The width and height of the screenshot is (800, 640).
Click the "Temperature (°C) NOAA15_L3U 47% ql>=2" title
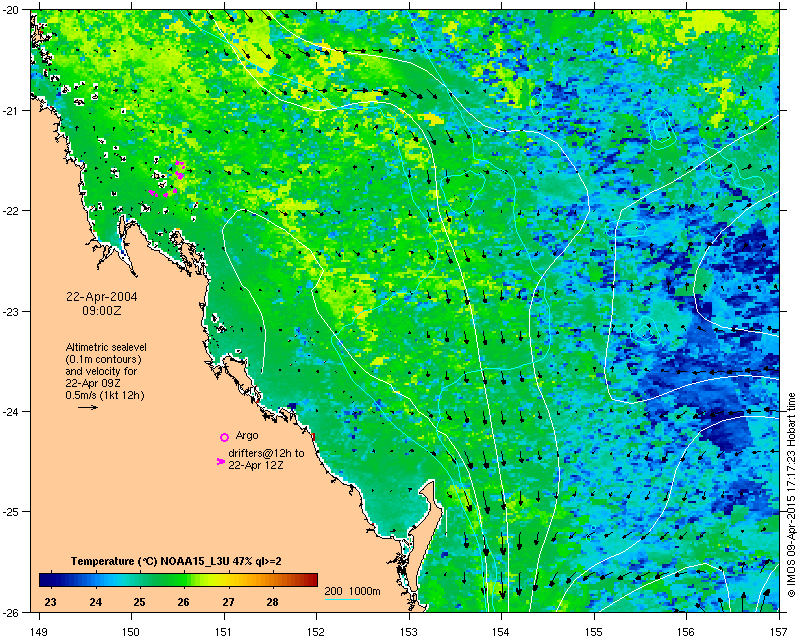[x=176, y=561]
